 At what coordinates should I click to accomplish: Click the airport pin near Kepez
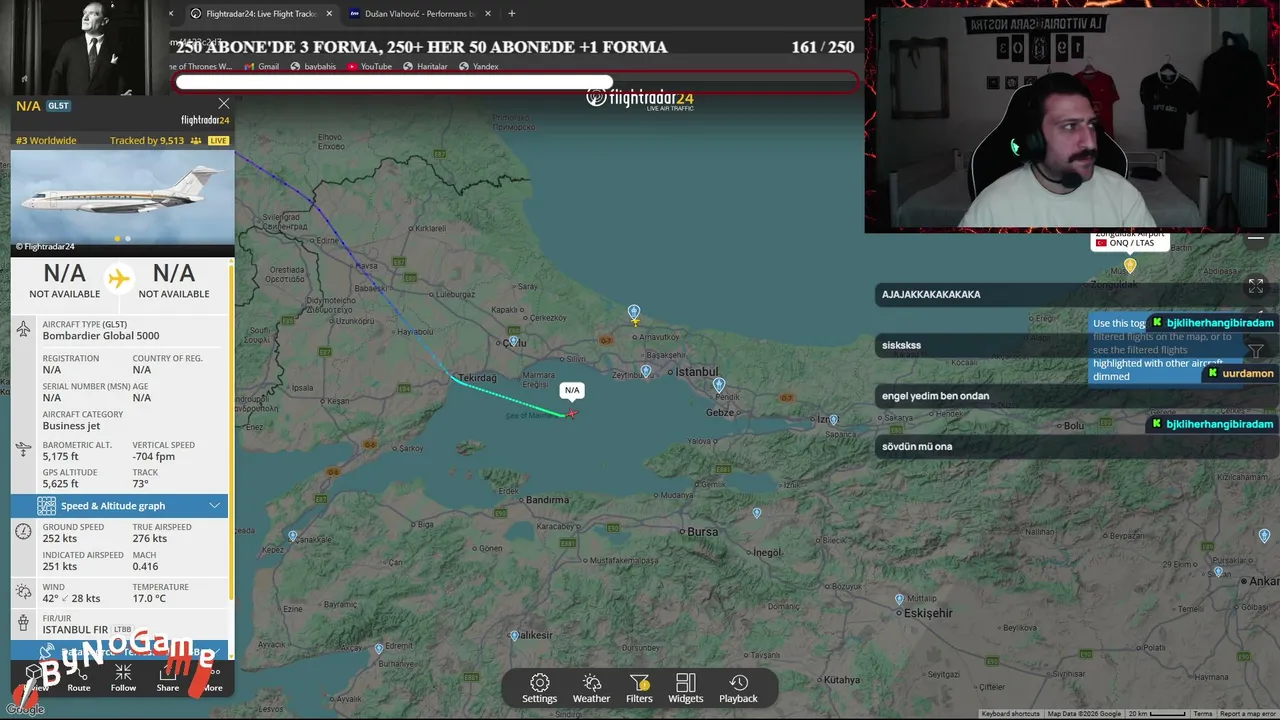coord(293,536)
